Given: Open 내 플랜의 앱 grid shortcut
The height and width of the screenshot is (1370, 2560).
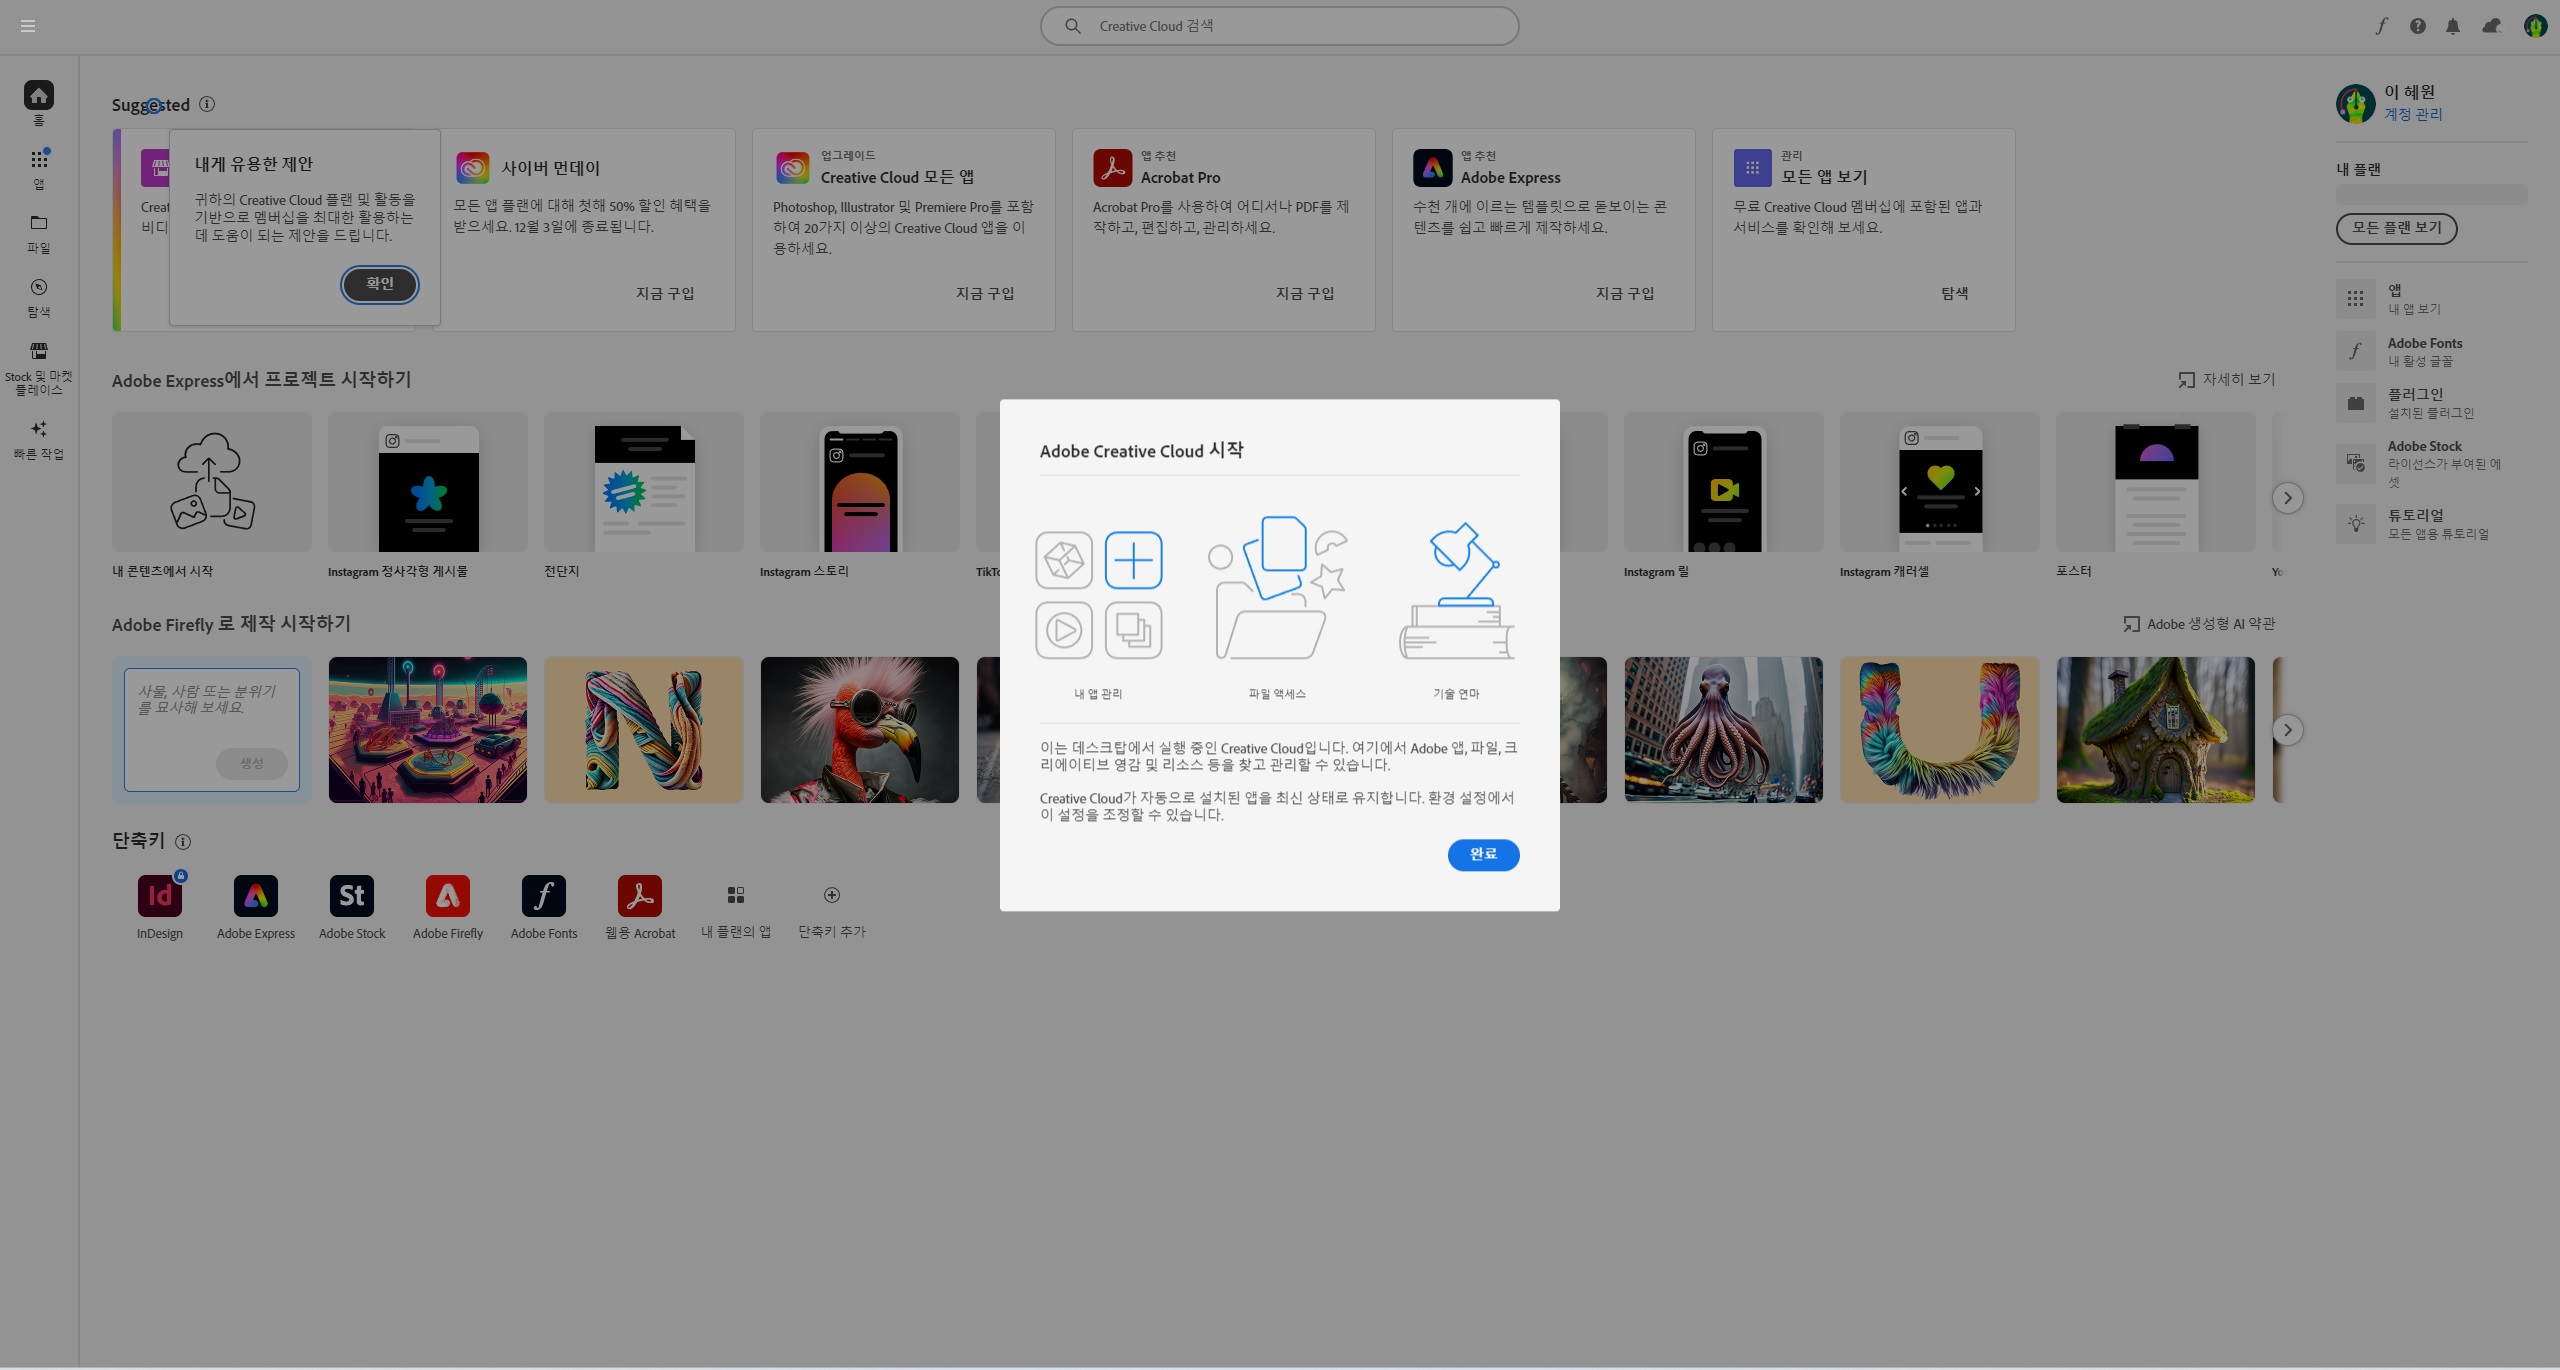Looking at the screenshot, I should [736, 895].
